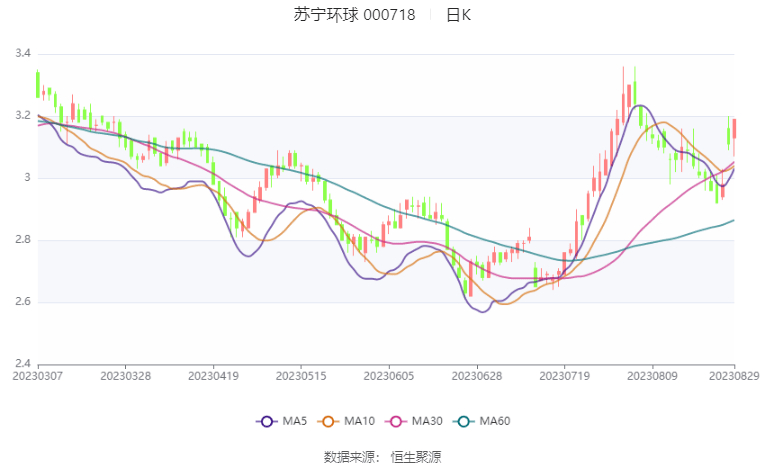Click the 20230829 final date label
Screen dimensions: 765x465
[734, 375]
